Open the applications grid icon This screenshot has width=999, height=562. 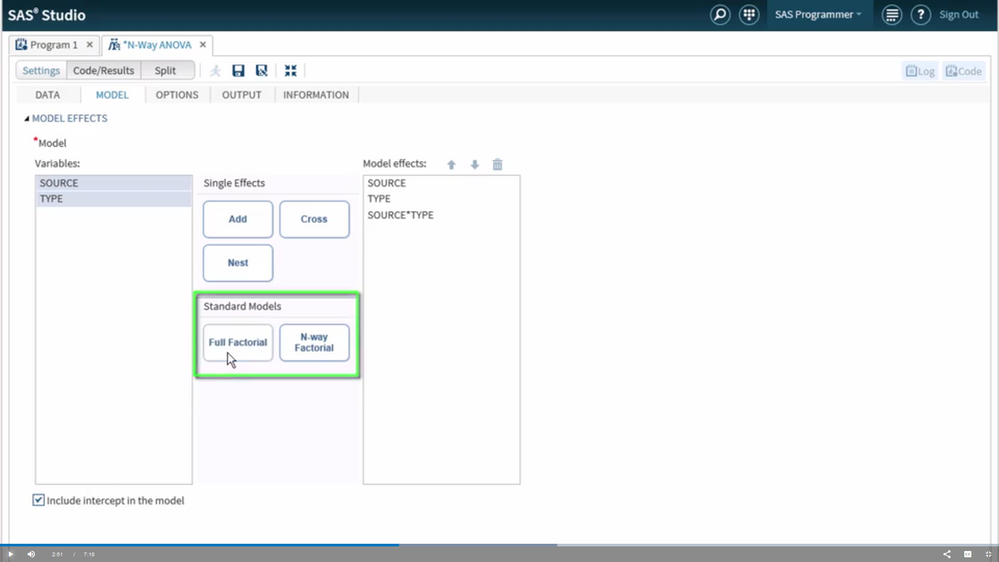tap(749, 15)
